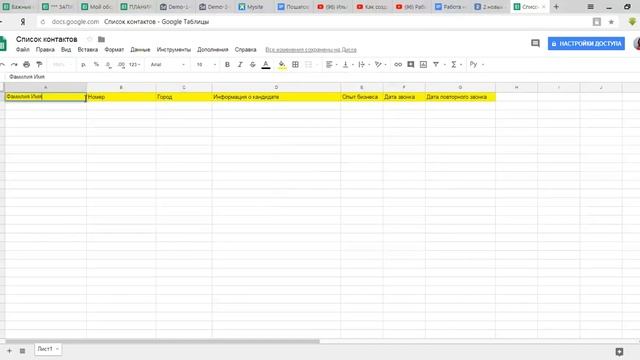Image resolution: width=640 pixels, height=360 pixels.
Task: Toggle bold formatting
Action: 227,64
